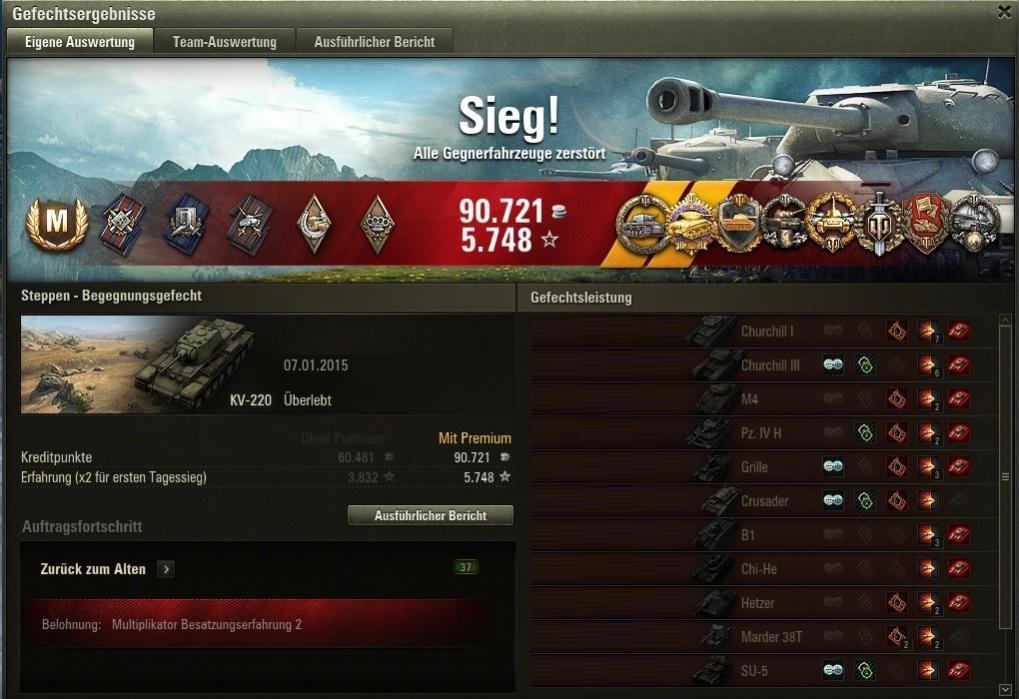Open the Ausführlicher Bericht tab

point(374,42)
